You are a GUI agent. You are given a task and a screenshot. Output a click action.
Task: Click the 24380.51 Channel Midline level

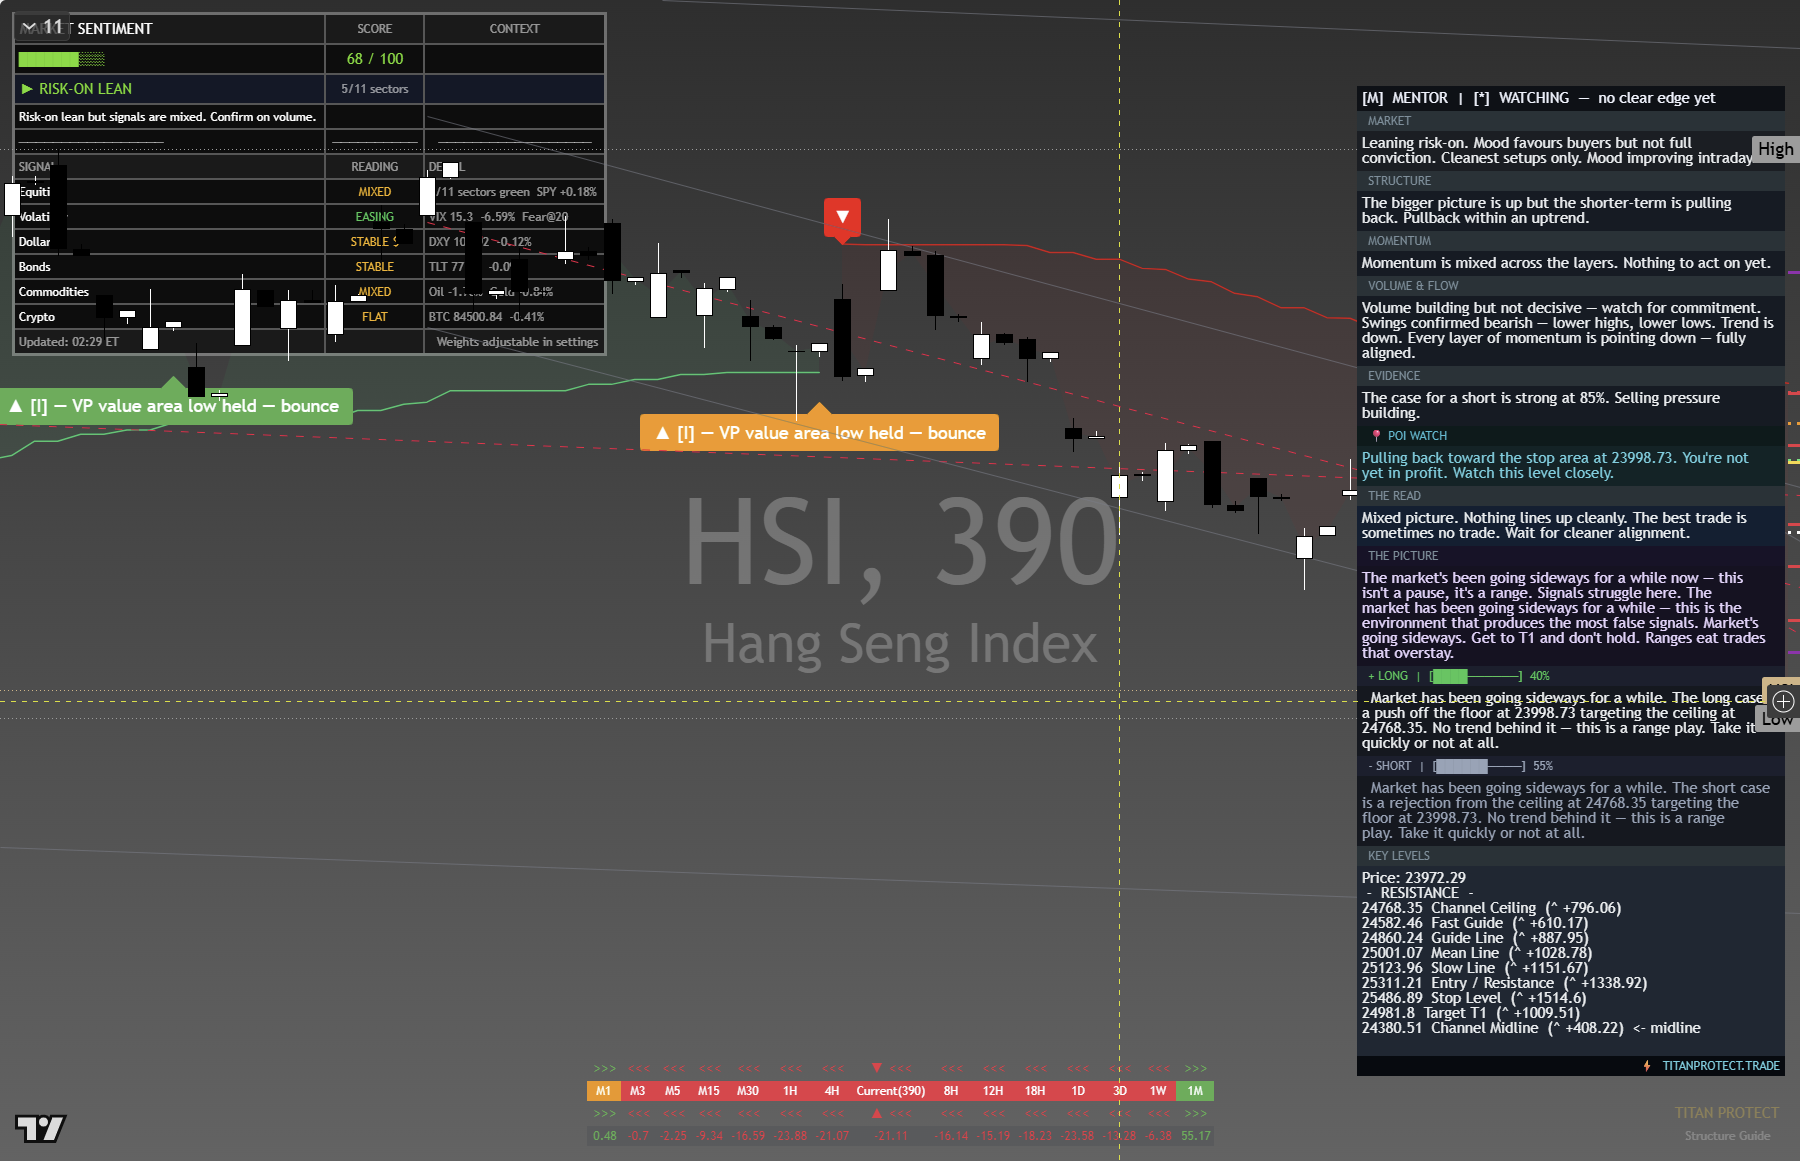click(1531, 1028)
